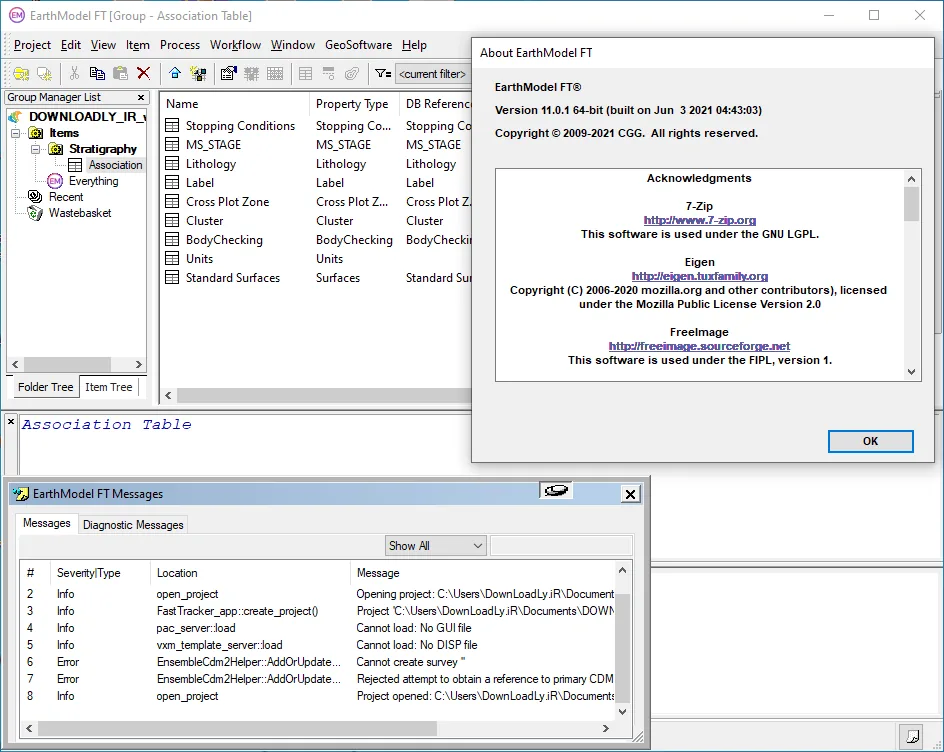Open the 7-zip.org link
Image resolution: width=944 pixels, height=752 pixels.
tap(700, 220)
